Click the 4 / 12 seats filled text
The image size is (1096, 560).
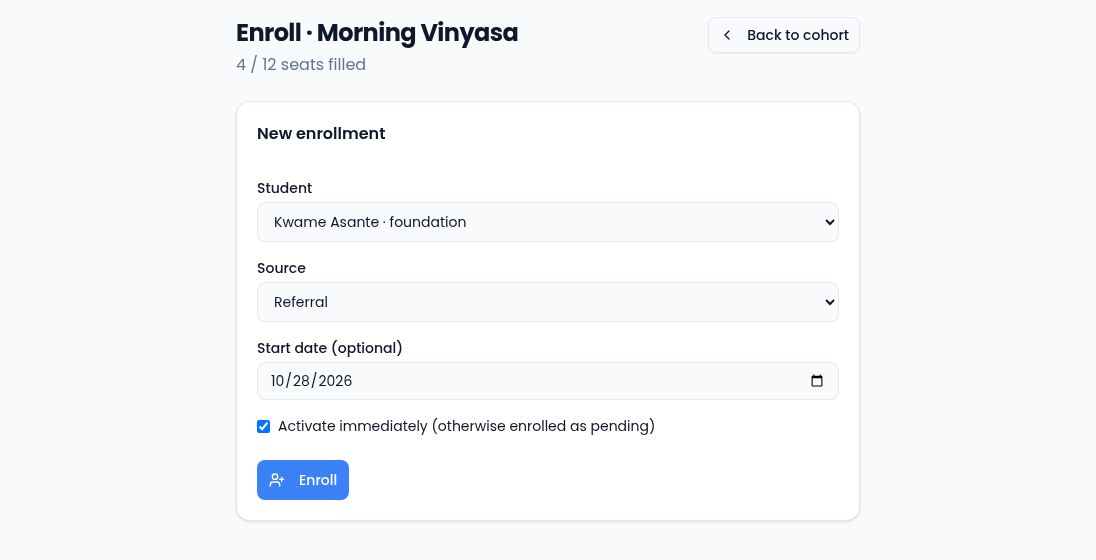tap(301, 64)
